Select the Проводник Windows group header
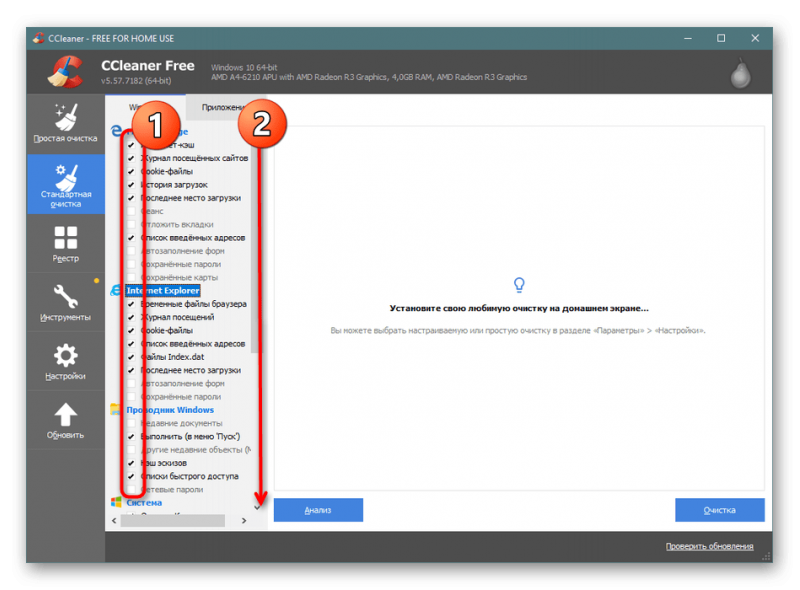 click(170, 410)
